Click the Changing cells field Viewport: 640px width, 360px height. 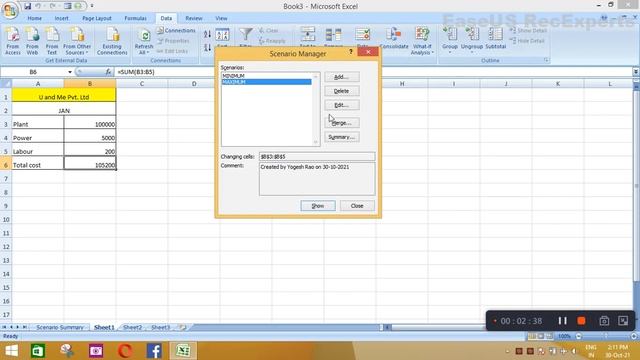[x=317, y=156]
